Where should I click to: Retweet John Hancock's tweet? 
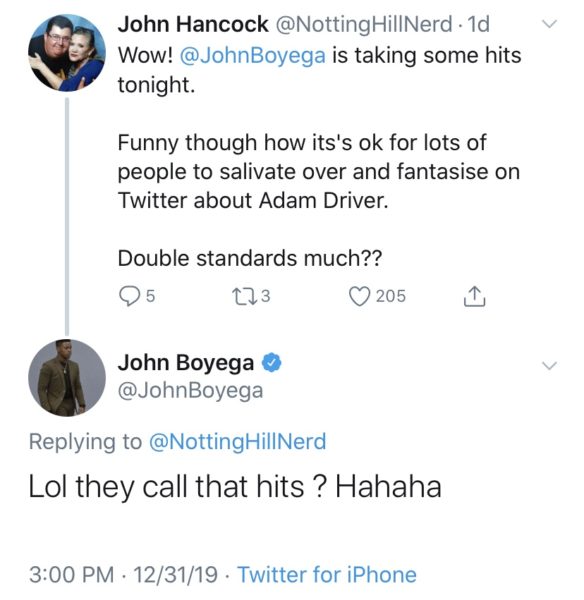point(244,296)
